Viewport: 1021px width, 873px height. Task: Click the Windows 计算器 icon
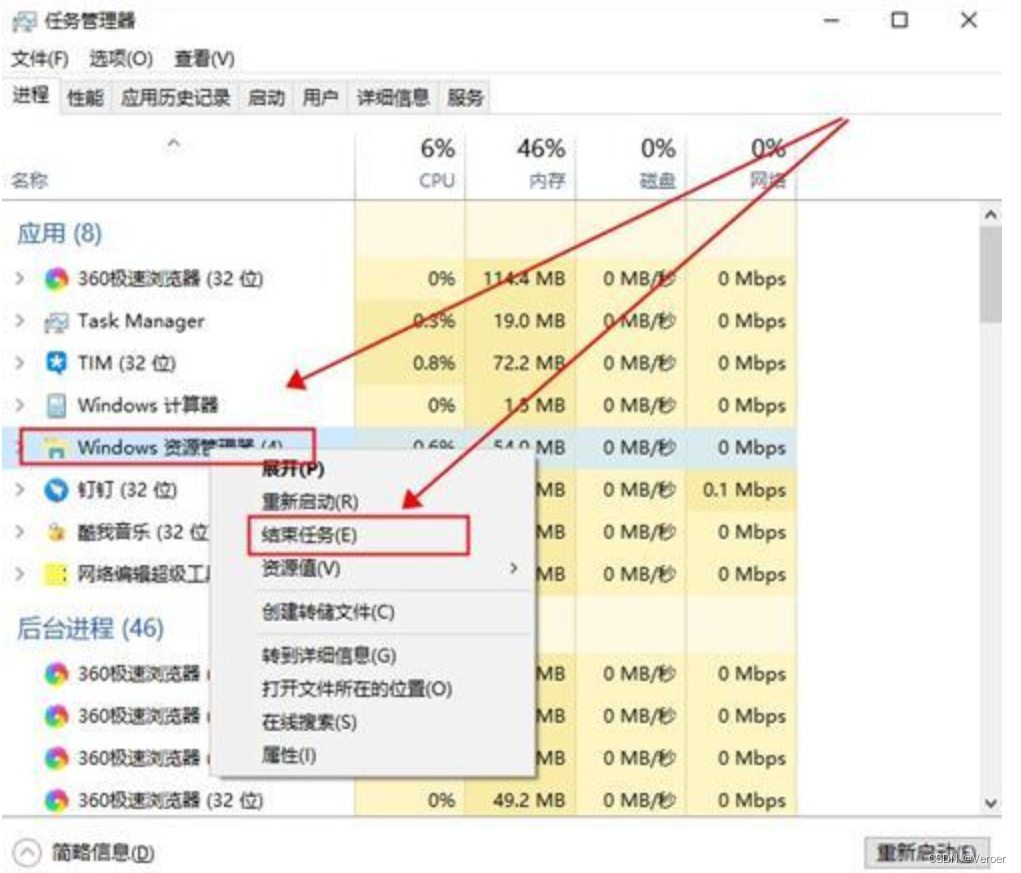57,406
